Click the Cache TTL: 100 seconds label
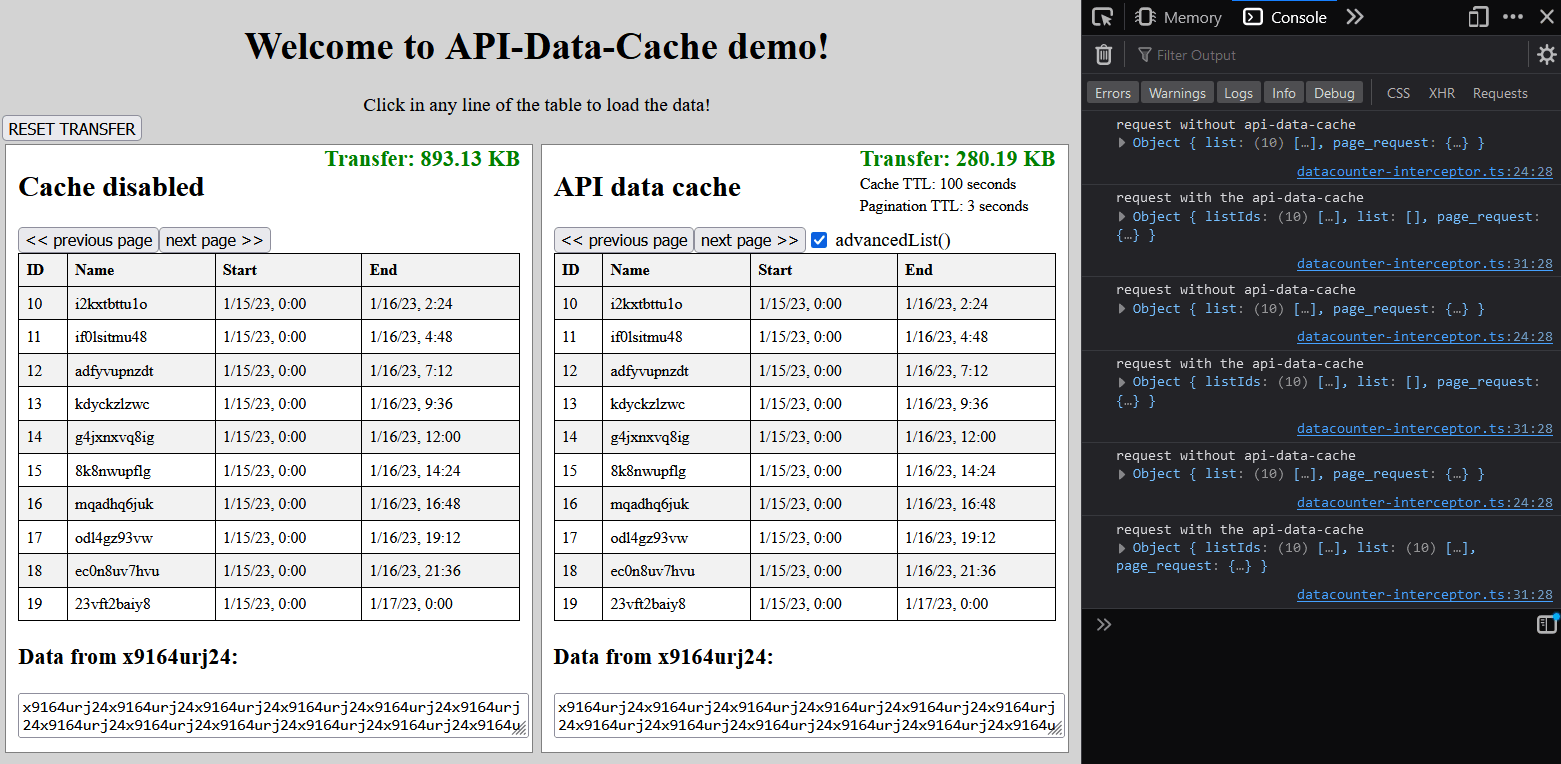The width and height of the screenshot is (1561, 764). click(938, 184)
